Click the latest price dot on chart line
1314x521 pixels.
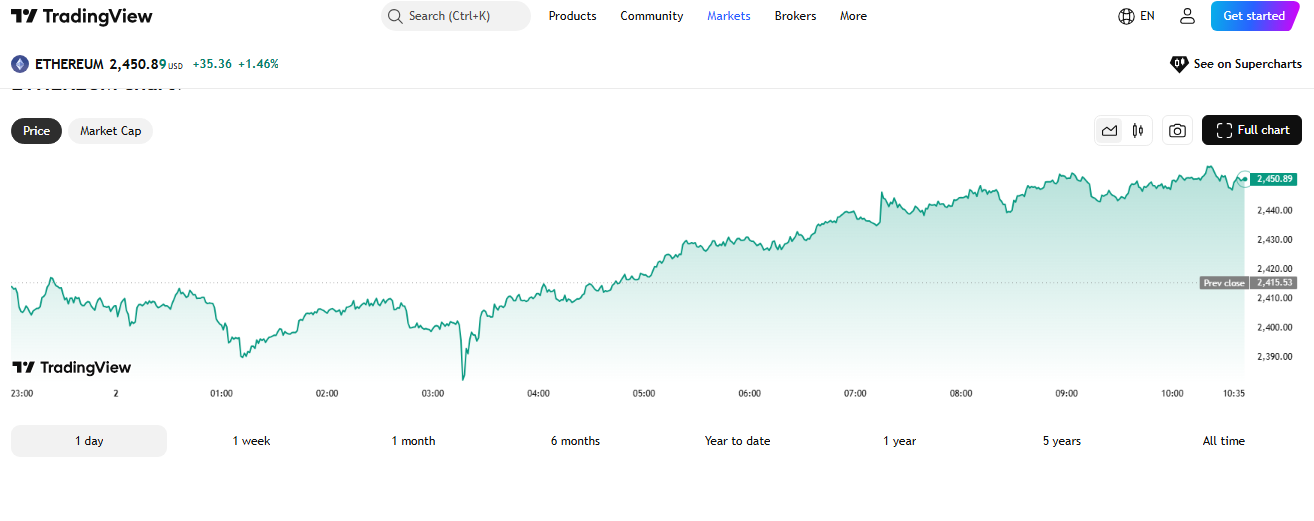pyautogui.click(x=1244, y=179)
